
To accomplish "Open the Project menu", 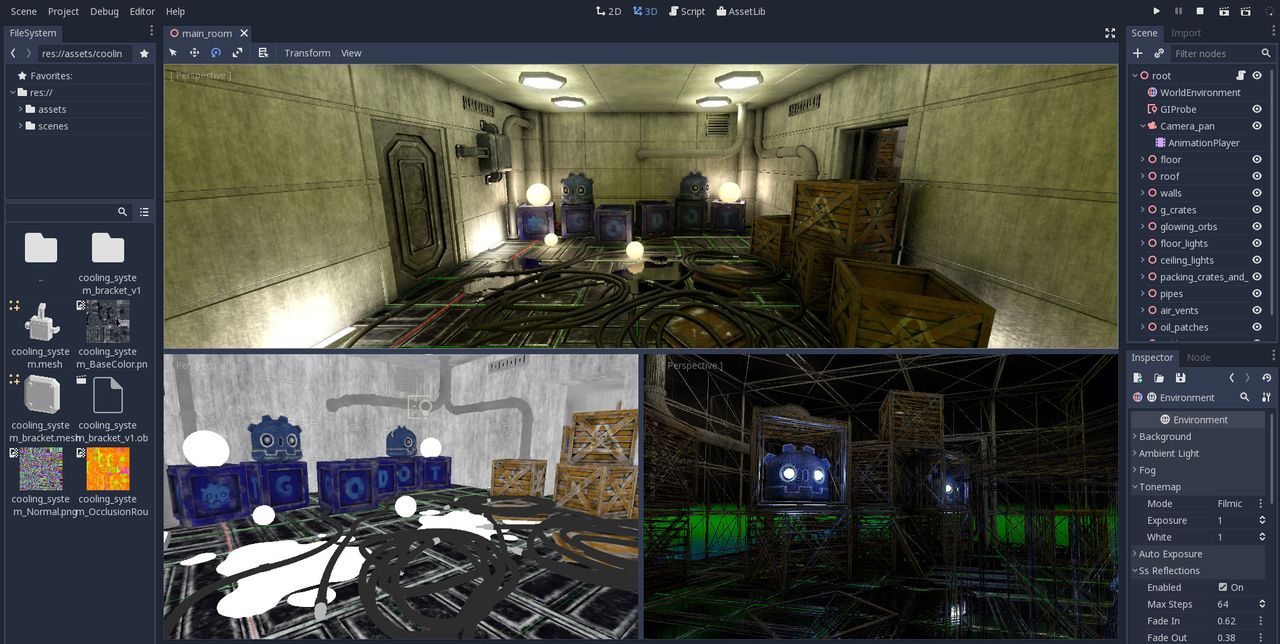I will click(63, 11).
